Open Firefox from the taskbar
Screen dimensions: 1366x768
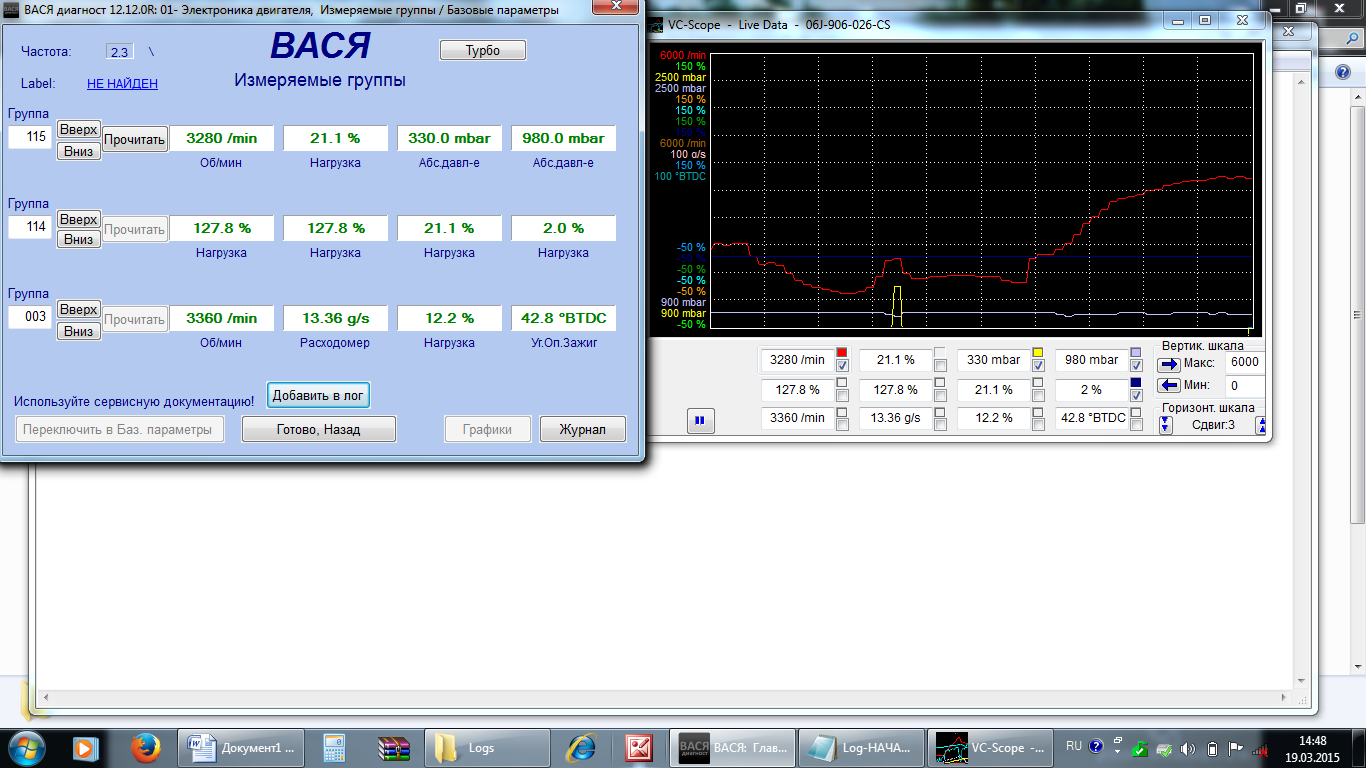coord(147,747)
